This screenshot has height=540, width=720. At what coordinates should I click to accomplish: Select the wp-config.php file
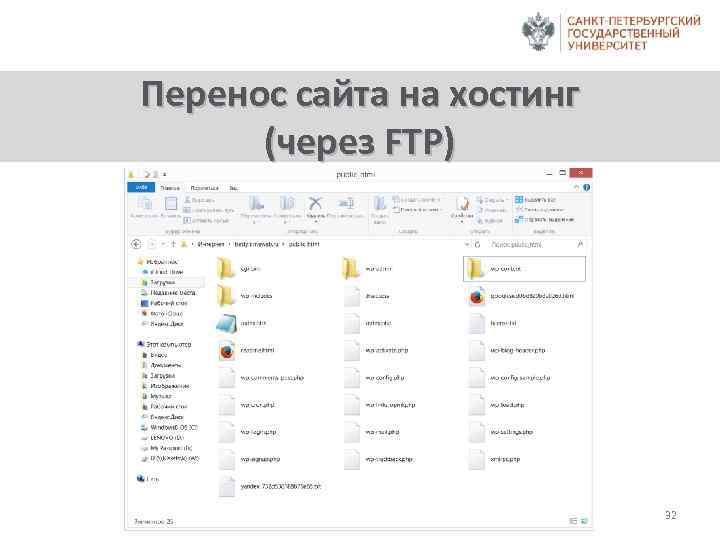[375, 378]
